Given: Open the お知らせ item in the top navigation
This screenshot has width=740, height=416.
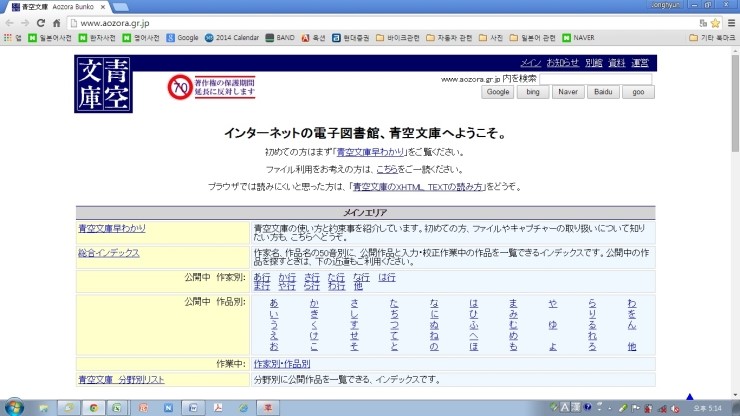Looking at the screenshot, I should point(563,63).
